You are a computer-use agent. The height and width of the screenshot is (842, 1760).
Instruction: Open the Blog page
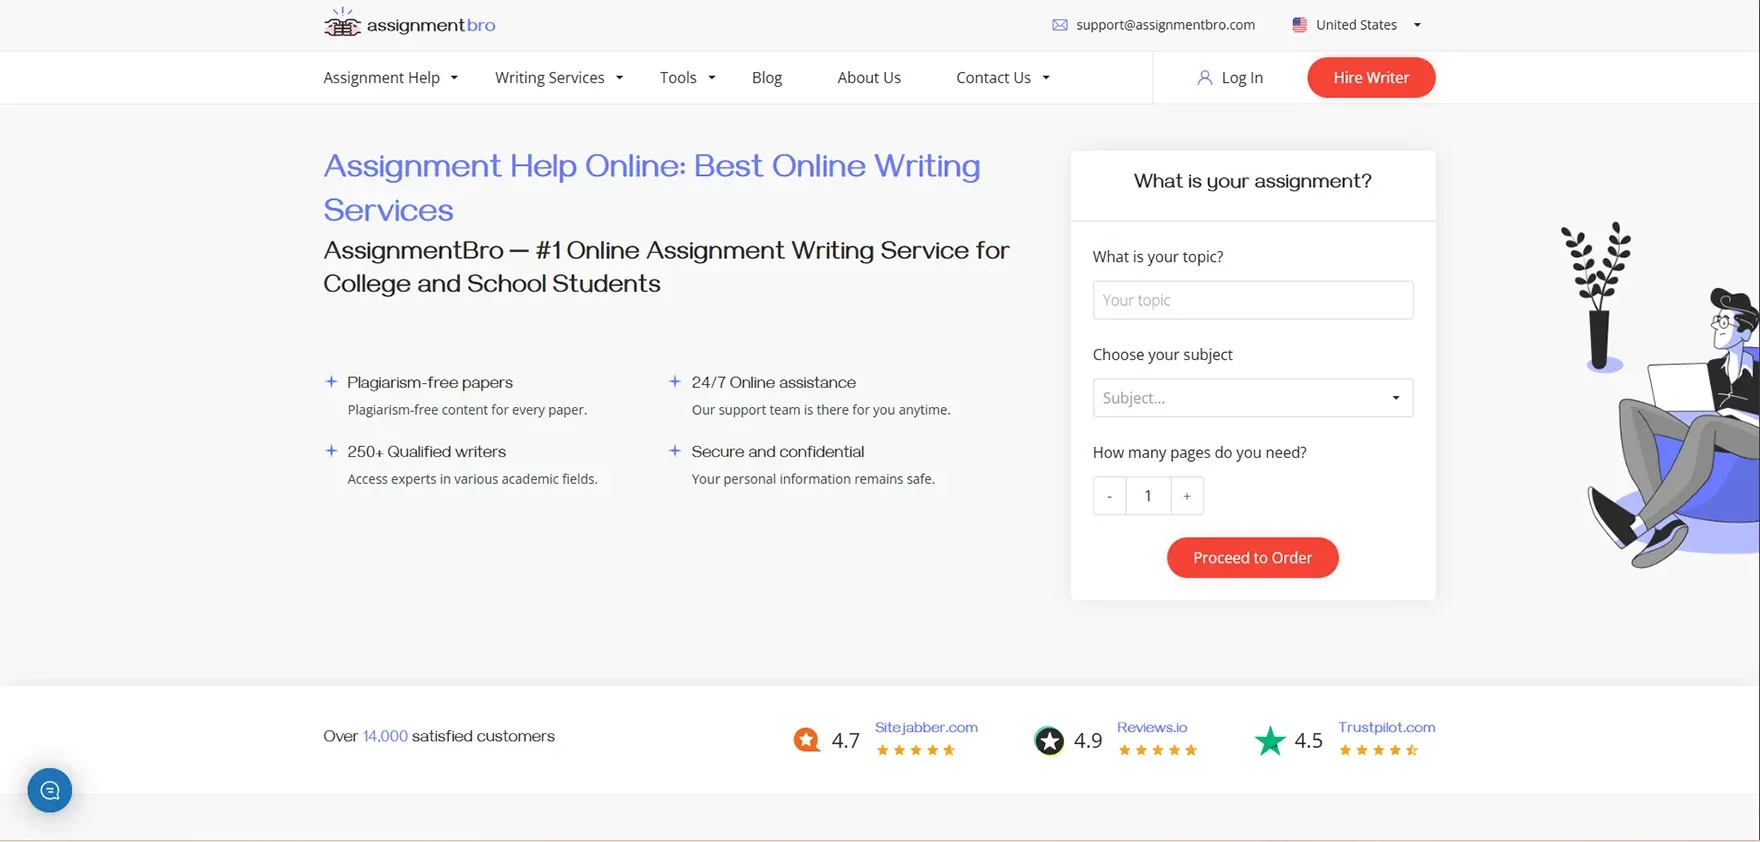pos(767,77)
